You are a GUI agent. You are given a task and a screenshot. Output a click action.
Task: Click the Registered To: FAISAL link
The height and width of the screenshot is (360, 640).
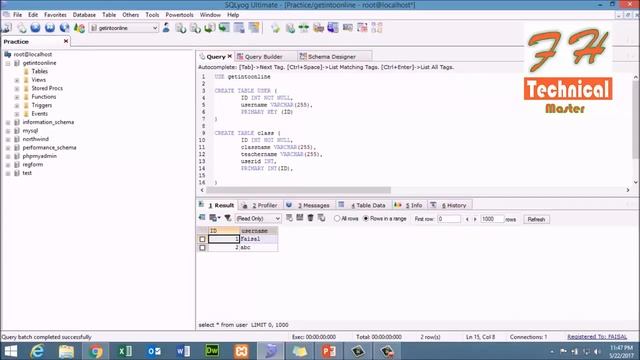(597, 337)
